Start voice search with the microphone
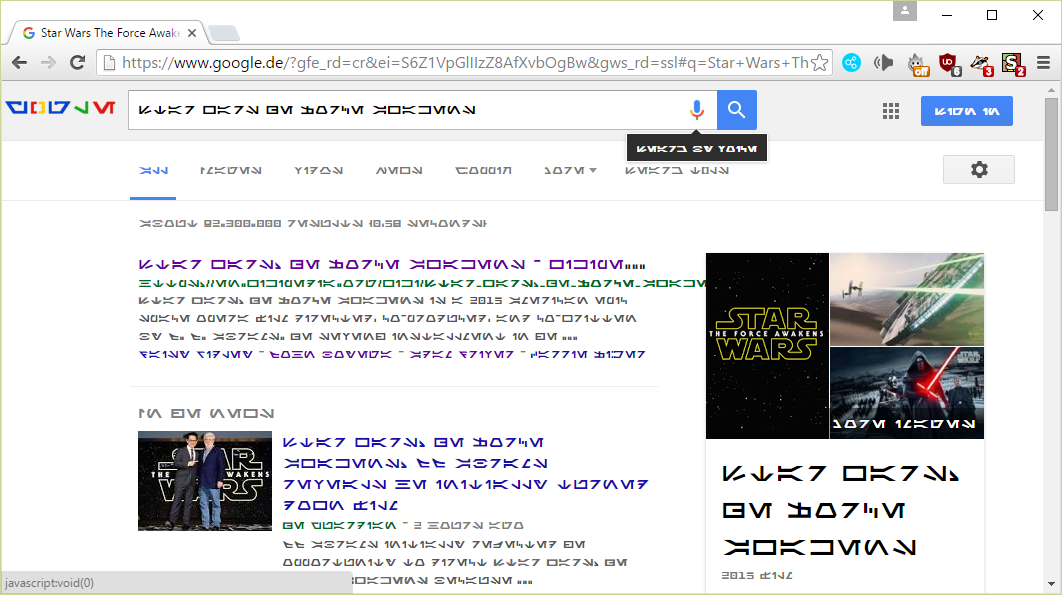1062x595 pixels. point(696,110)
